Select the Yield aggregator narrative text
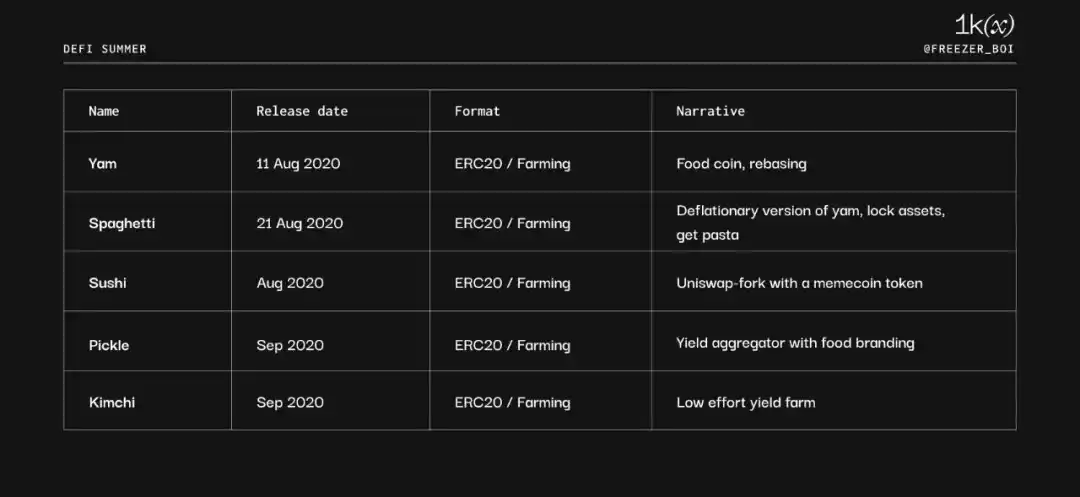 (x=795, y=343)
